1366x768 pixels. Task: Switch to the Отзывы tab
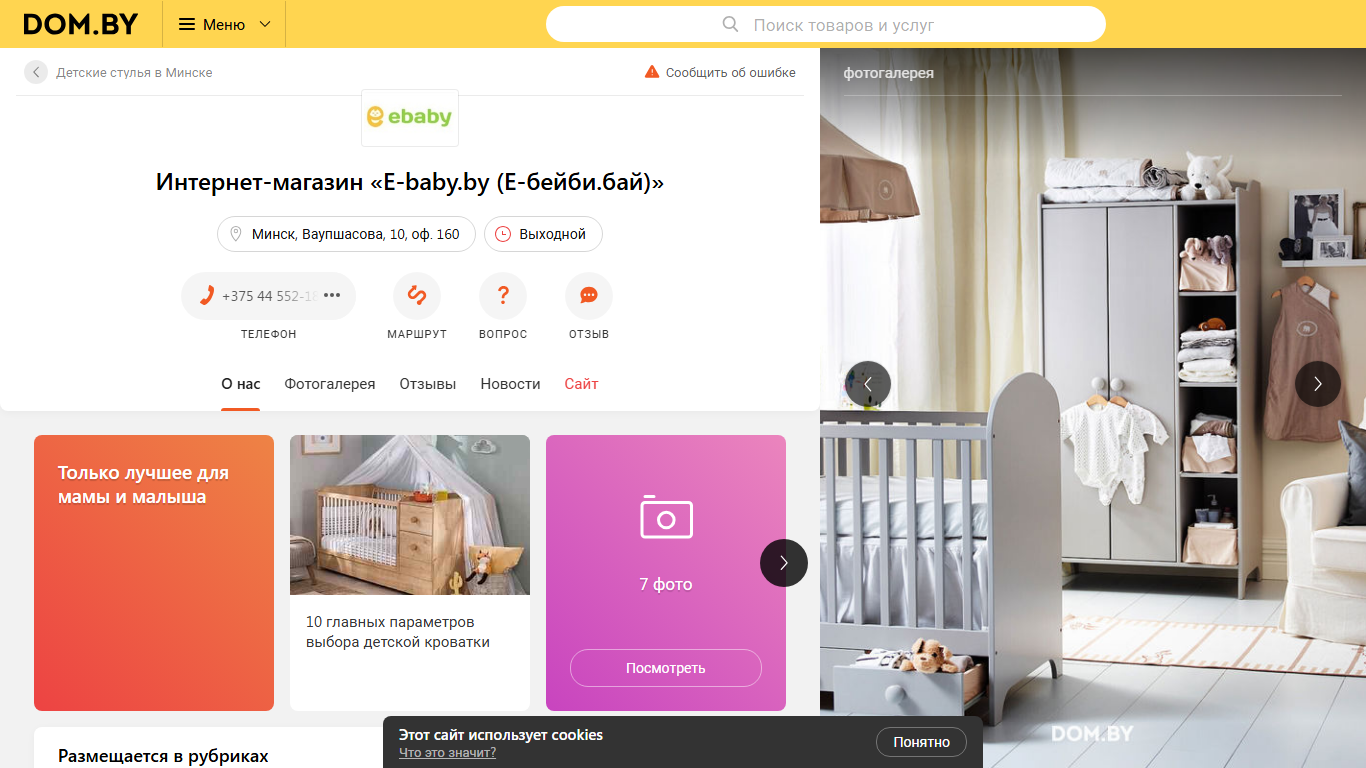pyautogui.click(x=428, y=384)
